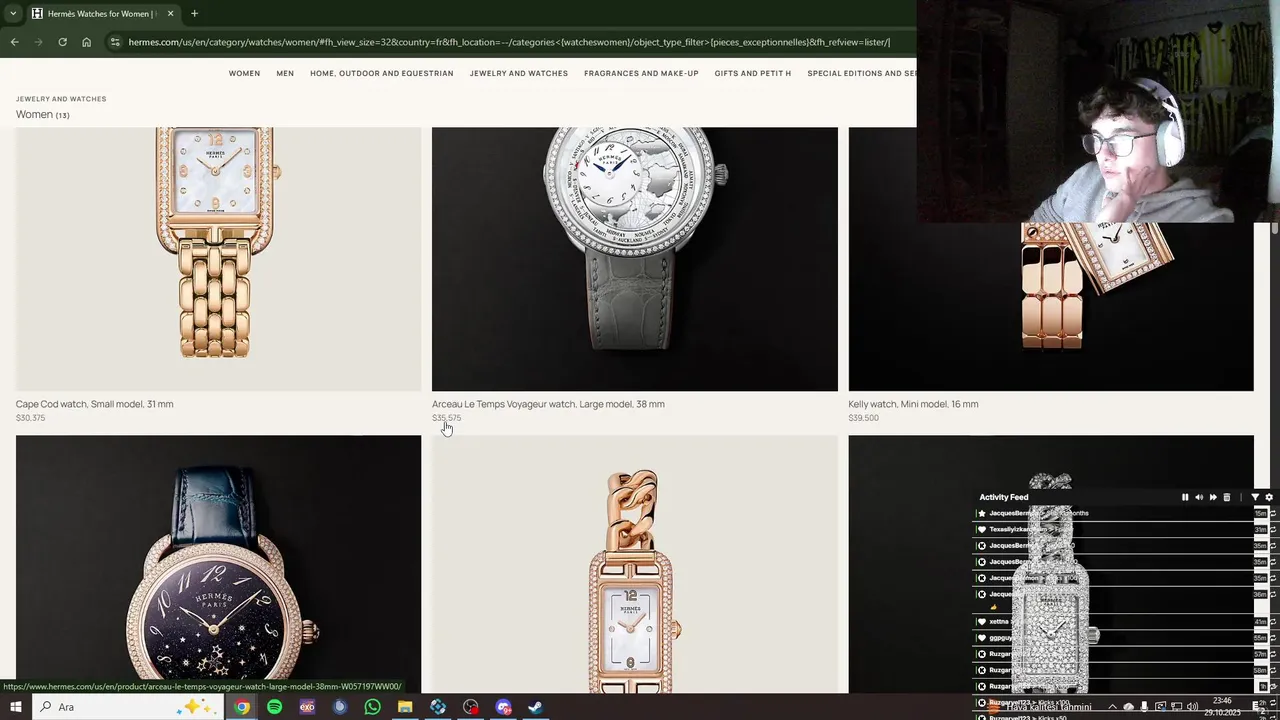Open the MEN menu
This screenshot has height=720, width=1280.
285,73
